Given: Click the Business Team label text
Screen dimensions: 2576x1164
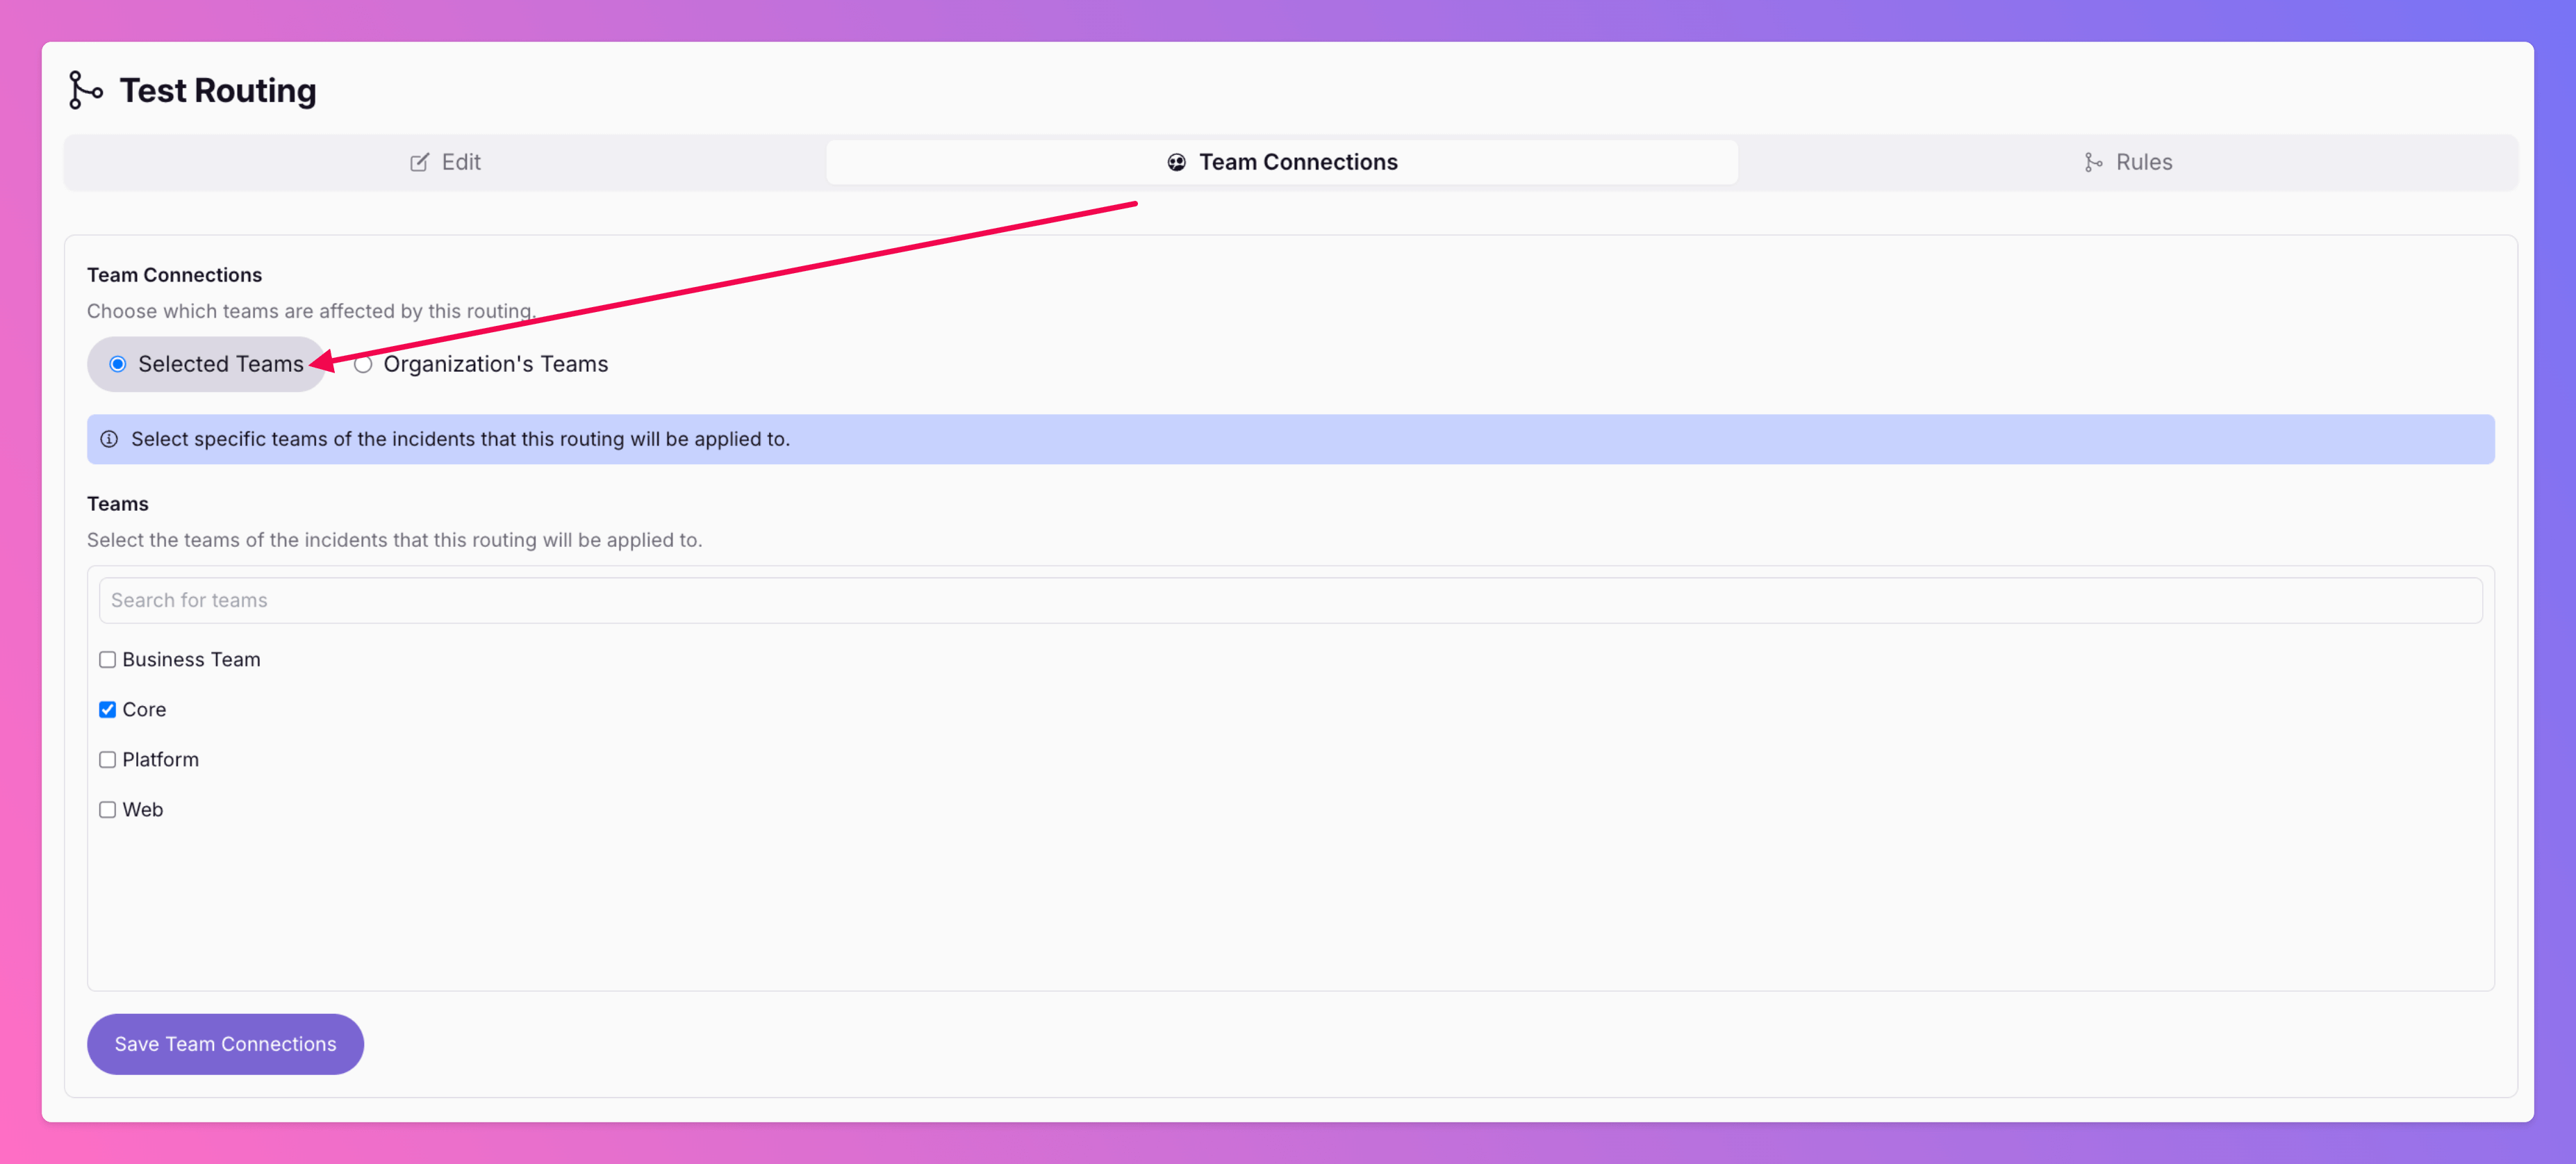Looking at the screenshot, I should pos(191,660).
